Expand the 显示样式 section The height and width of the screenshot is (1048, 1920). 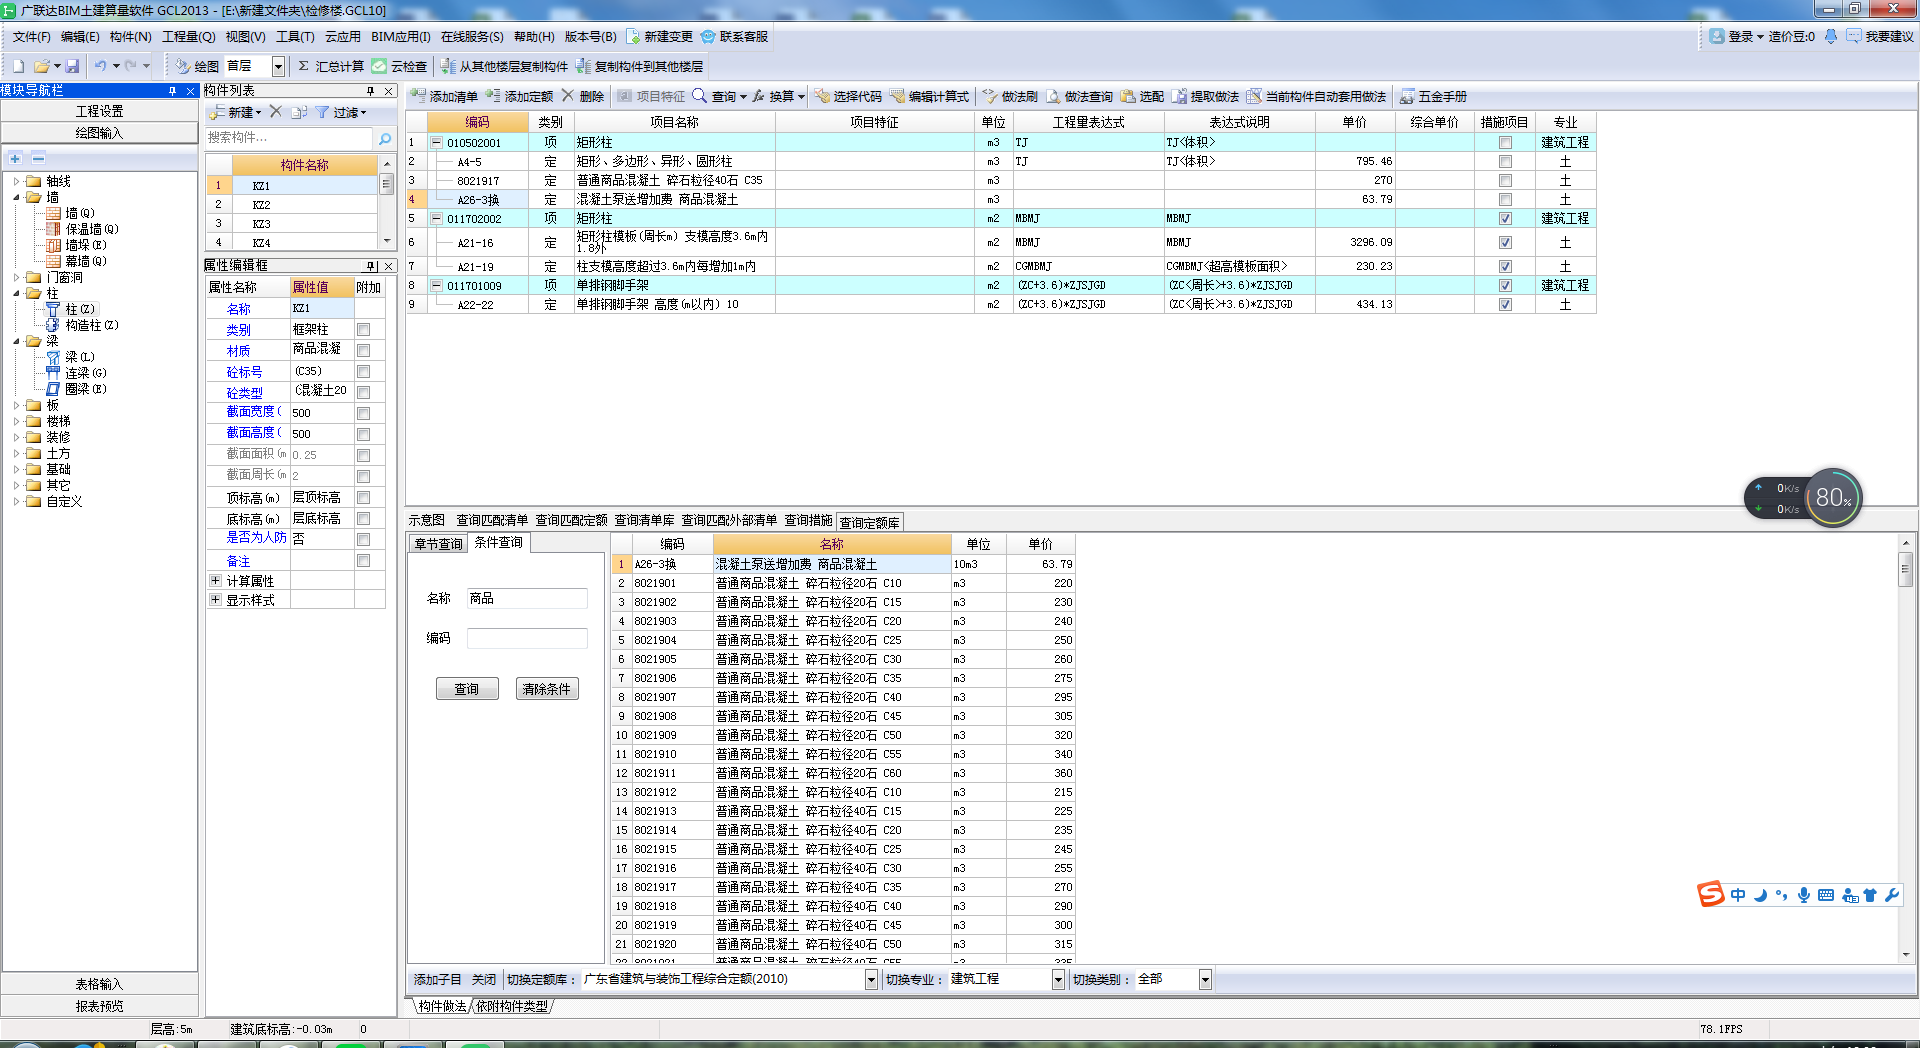215,599
